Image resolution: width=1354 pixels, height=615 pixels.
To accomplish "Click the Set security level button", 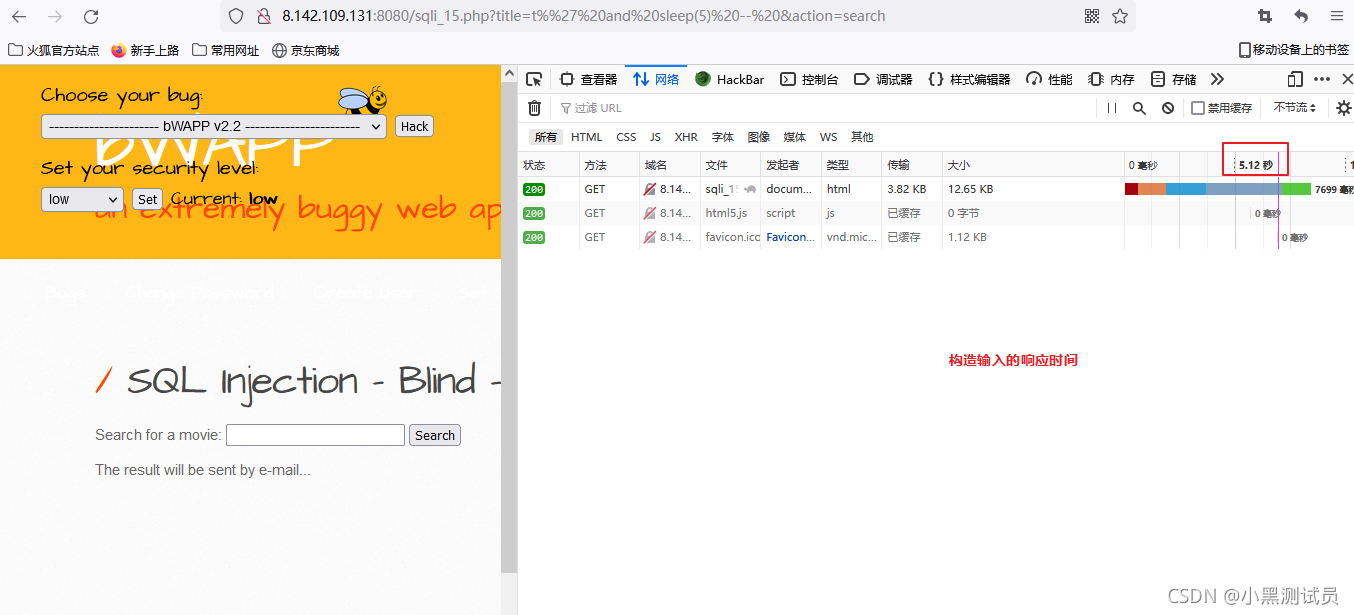I will click(x=147, y=199).
